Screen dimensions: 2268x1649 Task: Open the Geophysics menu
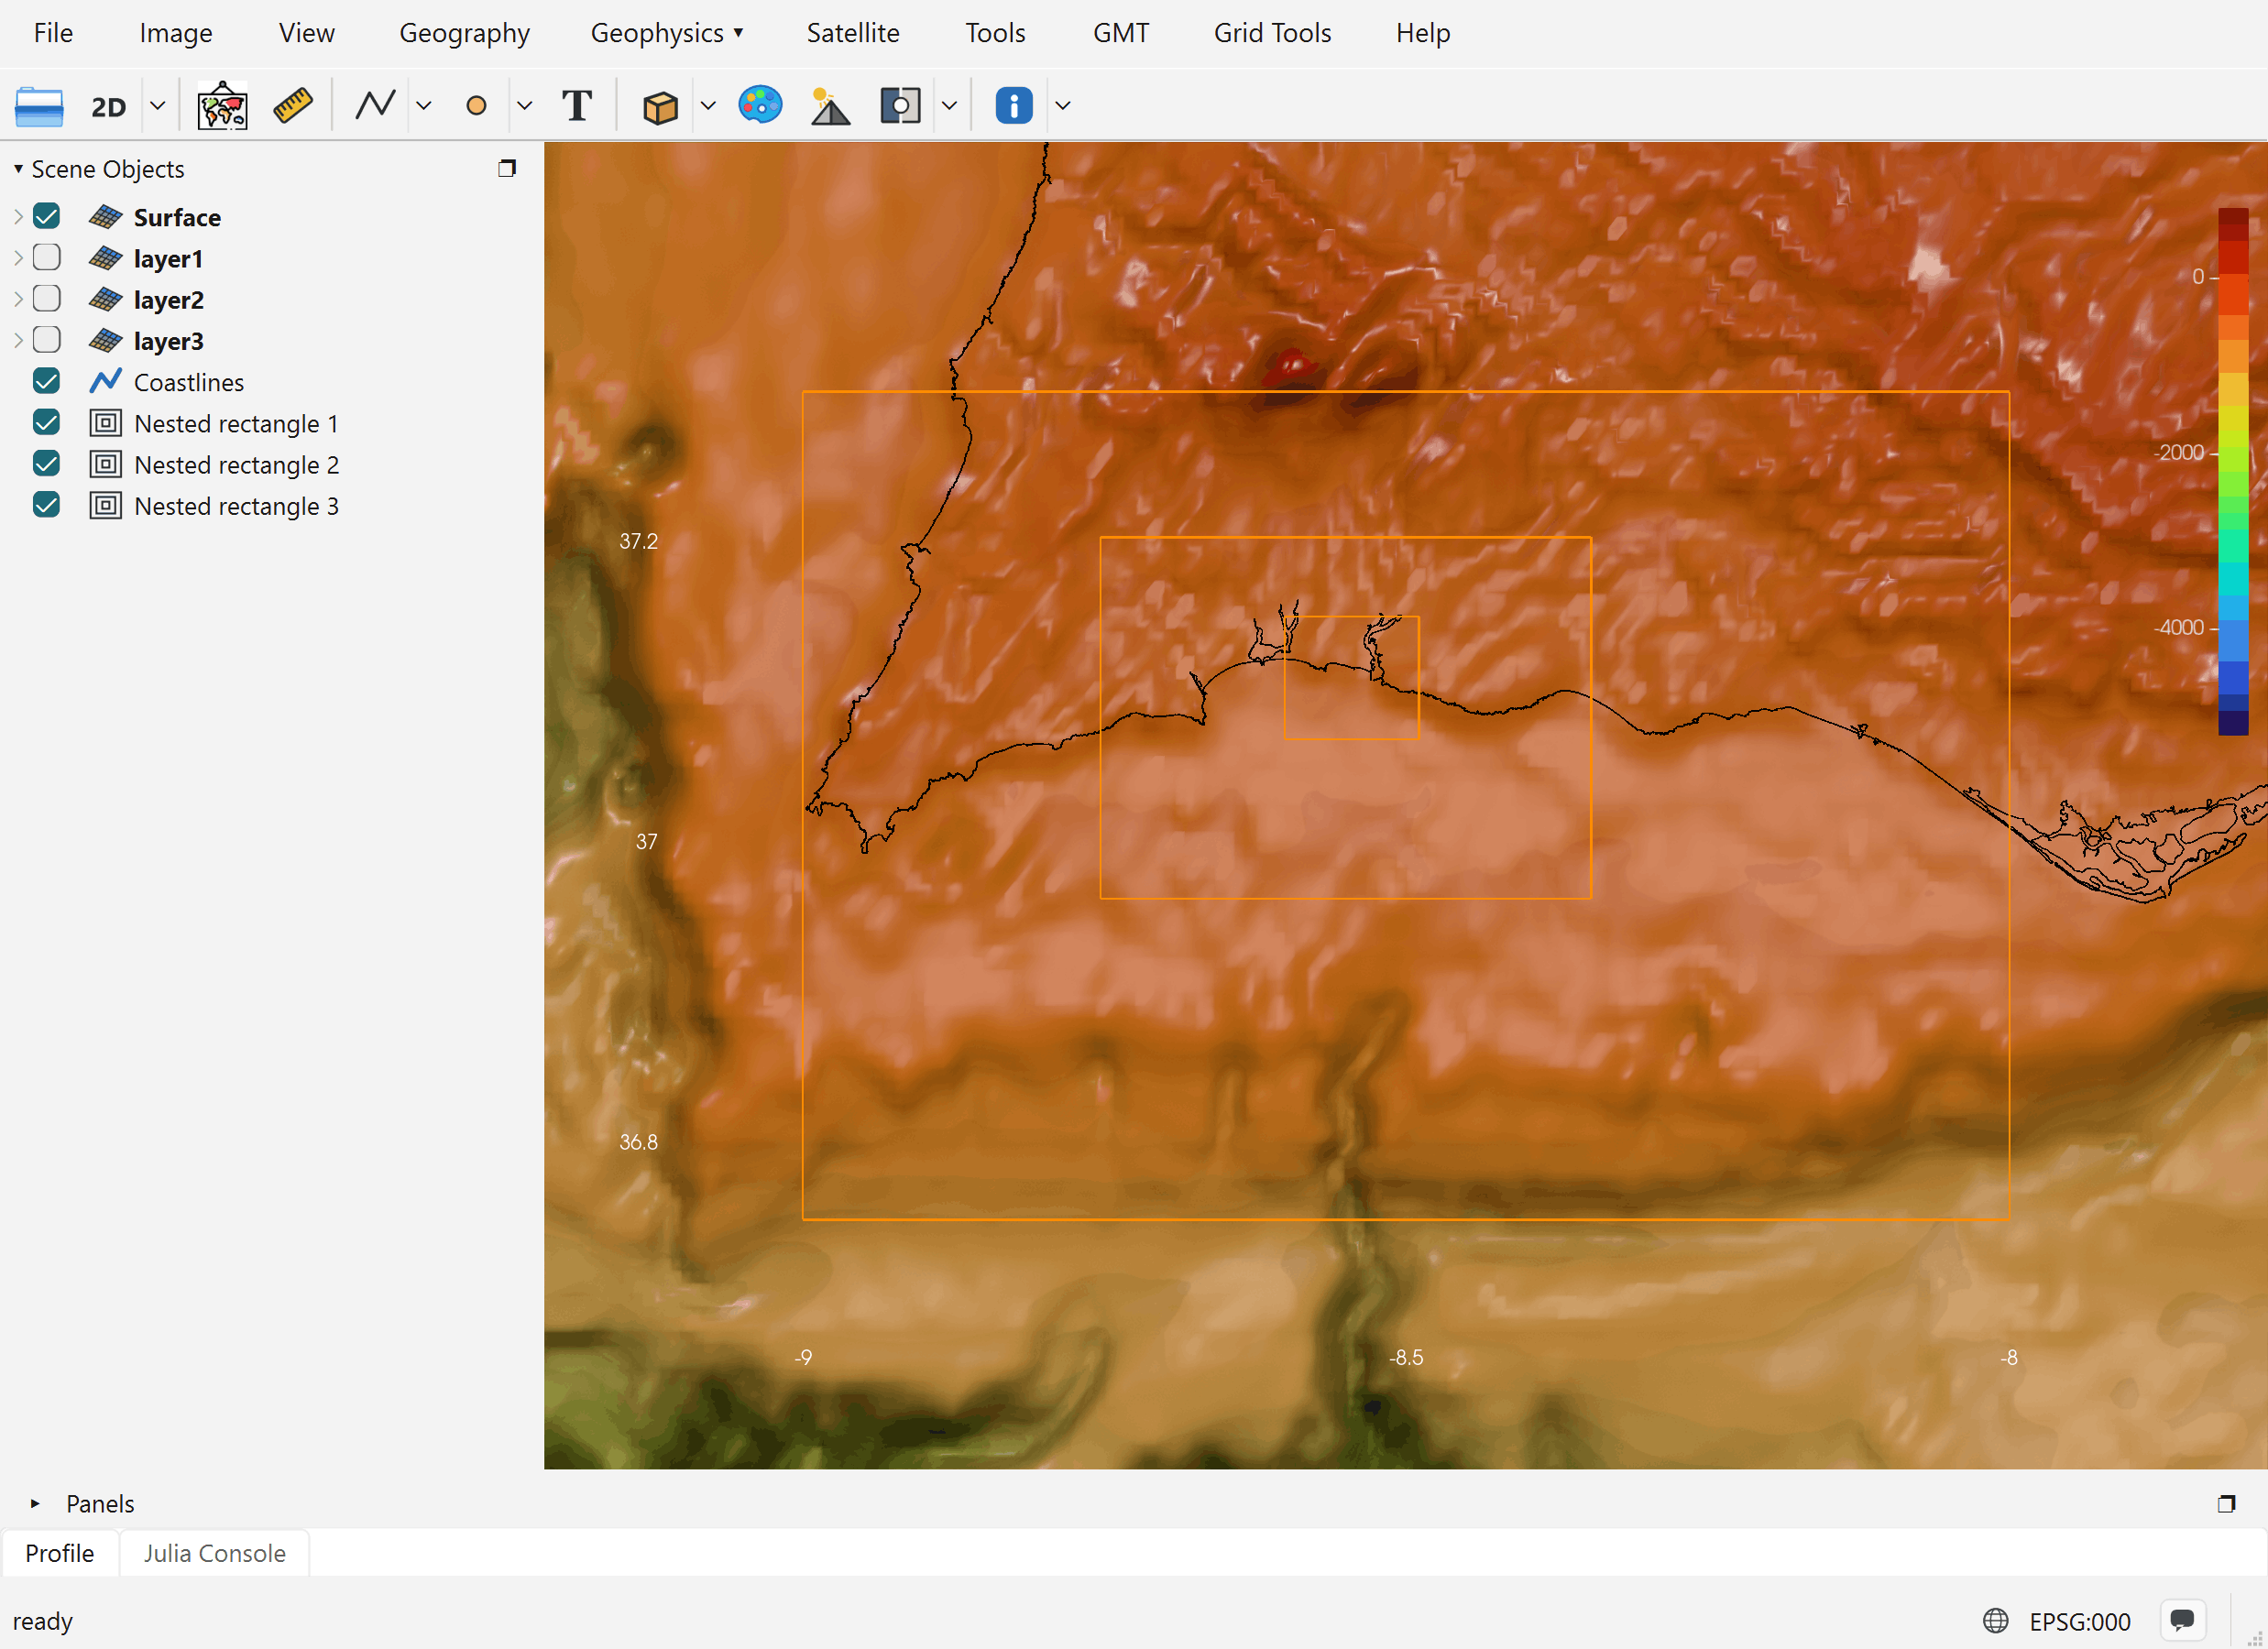[666, 33]
